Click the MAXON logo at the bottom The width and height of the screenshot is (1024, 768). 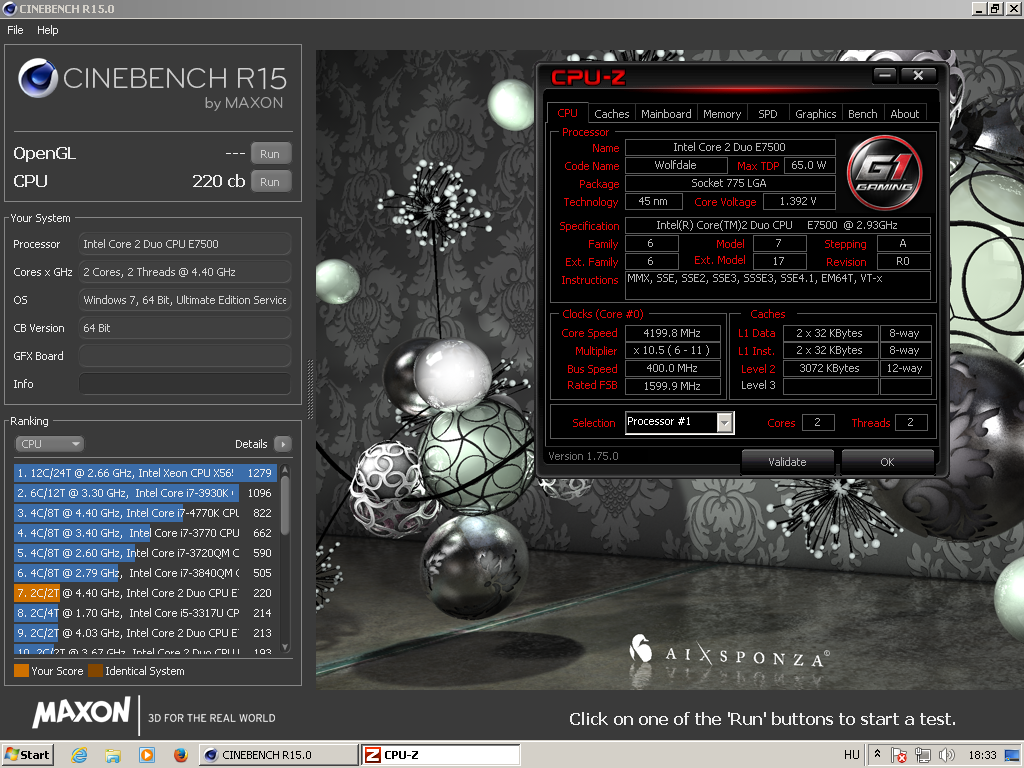tap(82, 712)
